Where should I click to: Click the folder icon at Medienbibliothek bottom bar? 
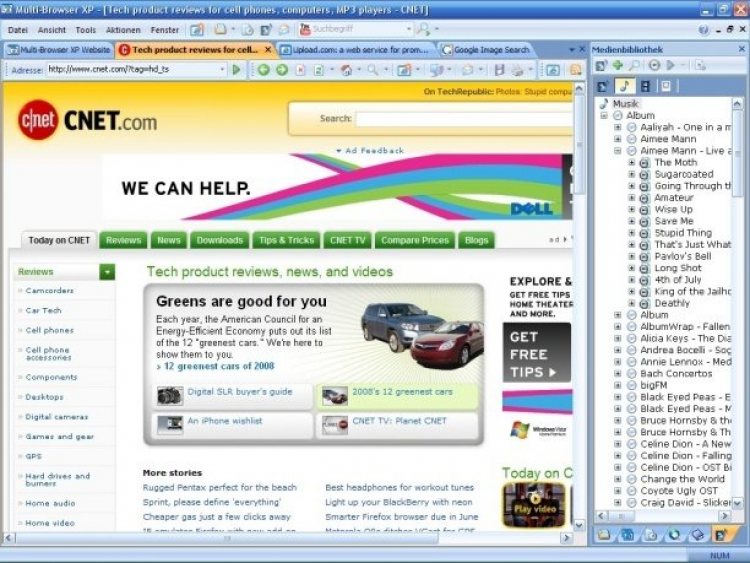click(x=604, y=534)
